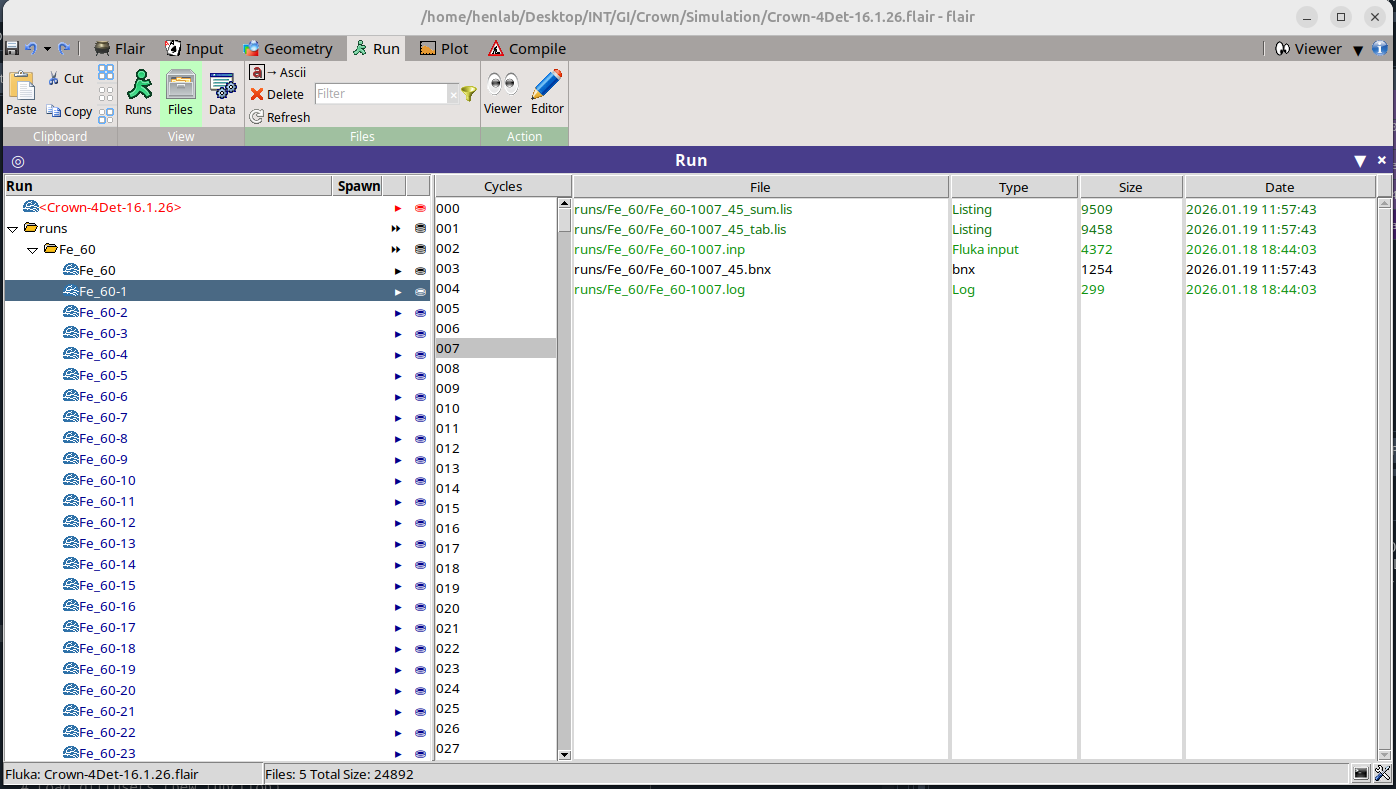Click the Filter text field
Viewport: 1396px width, 789px height.
click(380, 94)
